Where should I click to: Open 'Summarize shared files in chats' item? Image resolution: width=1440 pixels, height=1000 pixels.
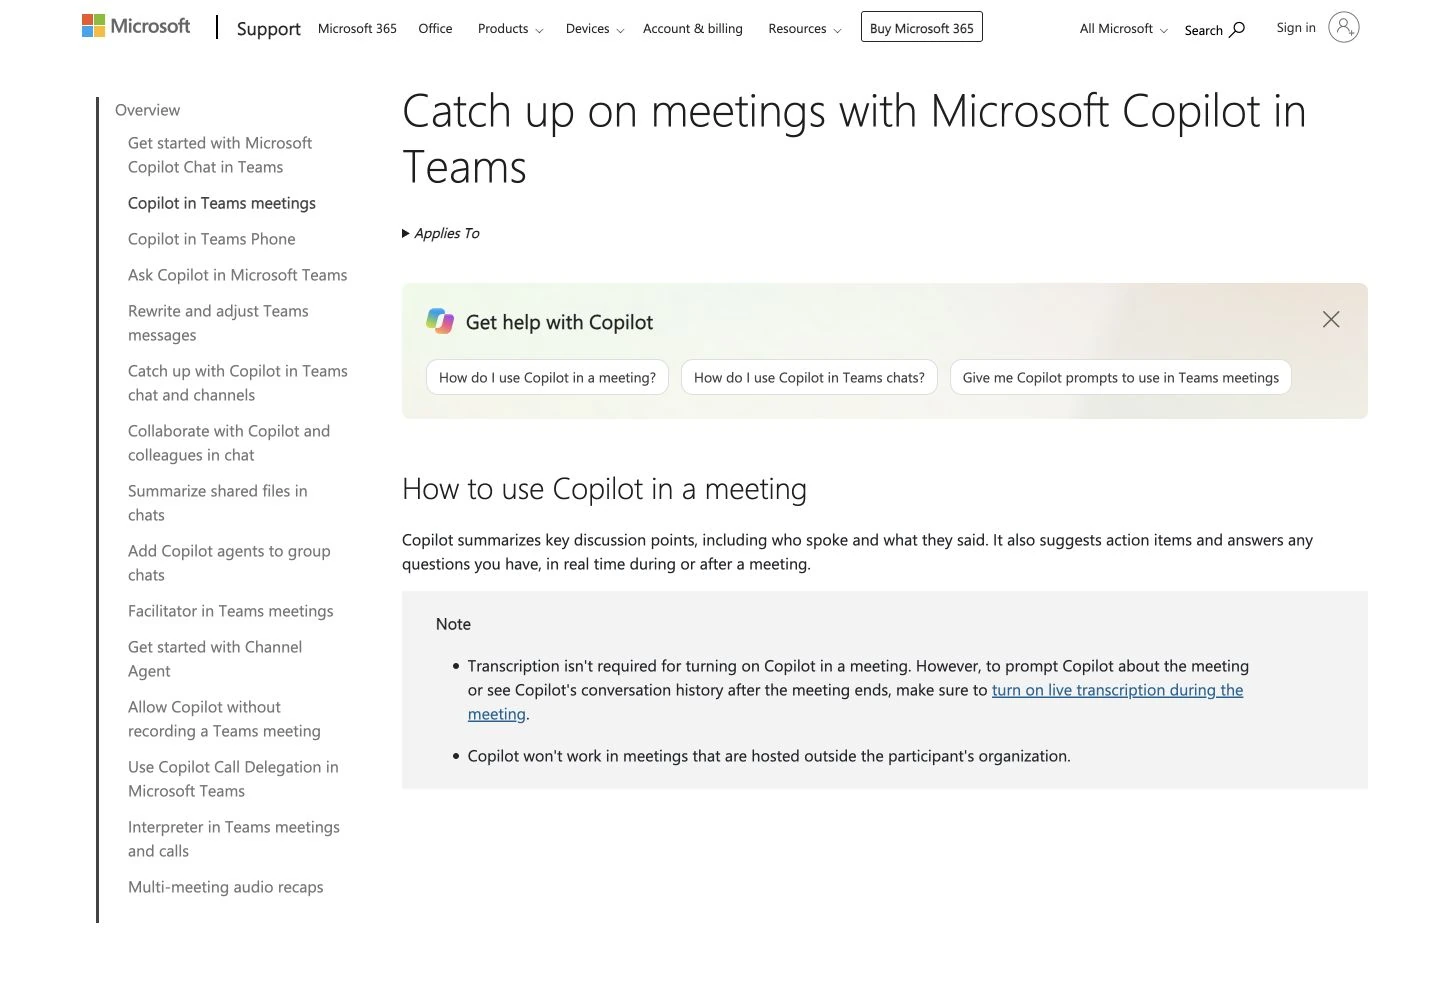coord(218,503)
